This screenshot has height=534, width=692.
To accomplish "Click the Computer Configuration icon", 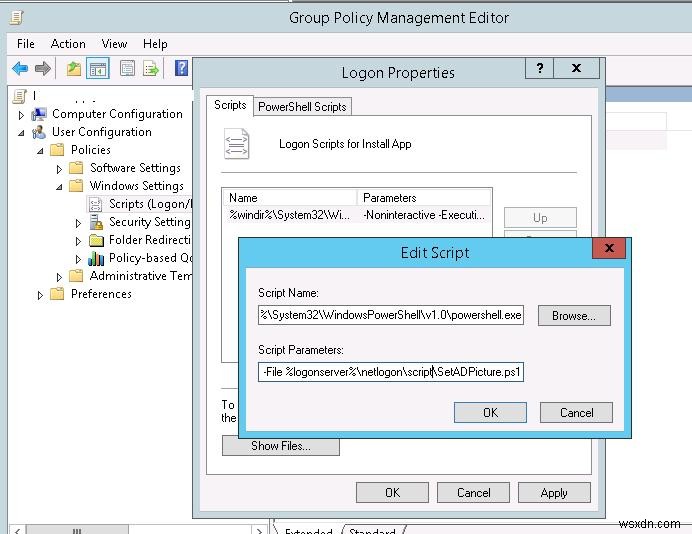I will [x=39, y=114].
